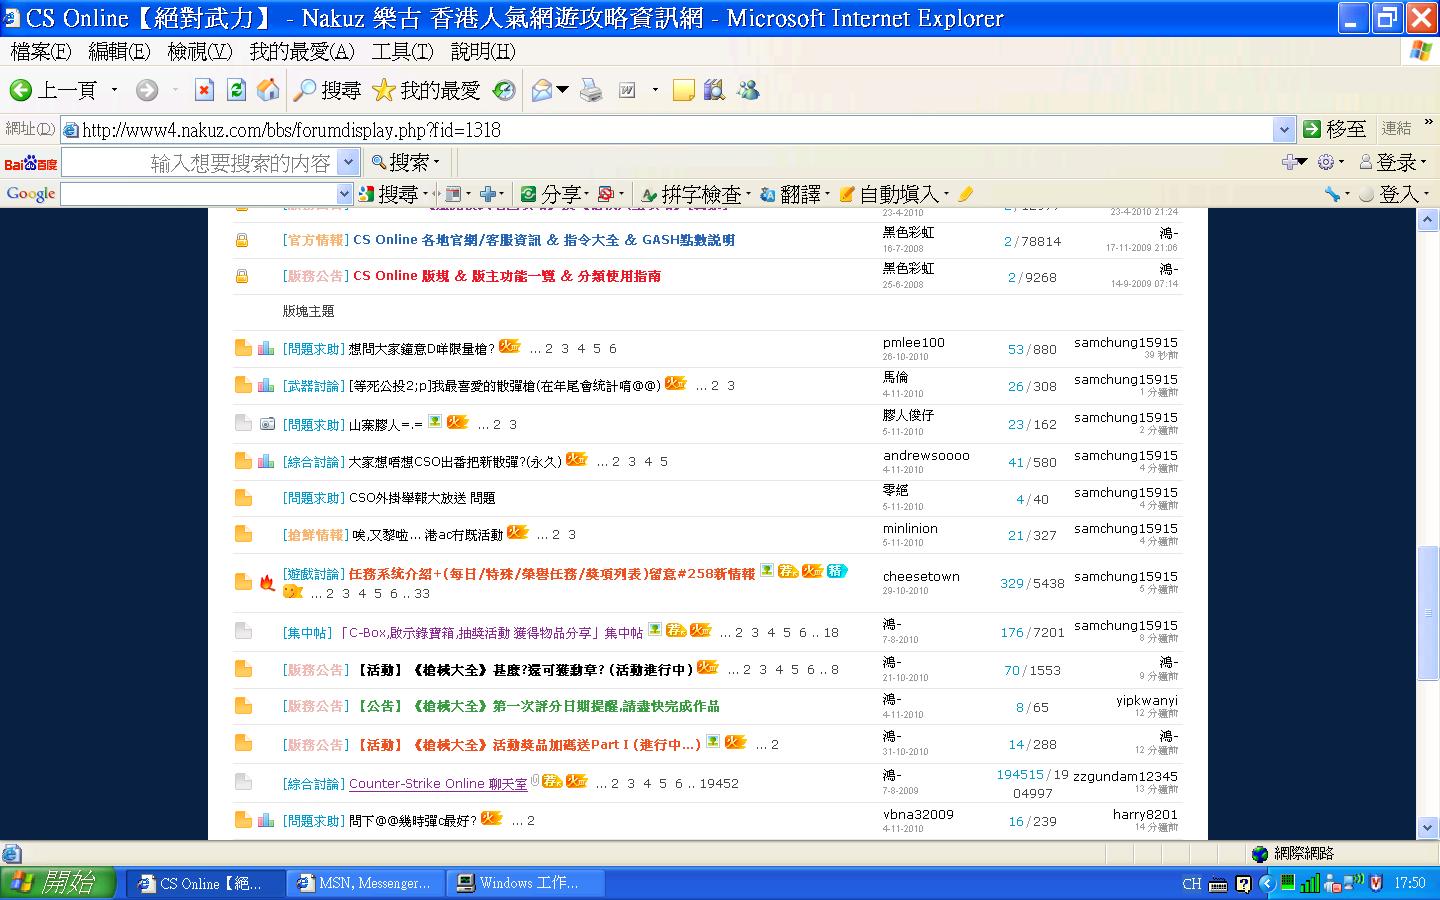Screen dimensions: 1440x900
Task: Open the Messenger people icon
Action: pos(748,91)
